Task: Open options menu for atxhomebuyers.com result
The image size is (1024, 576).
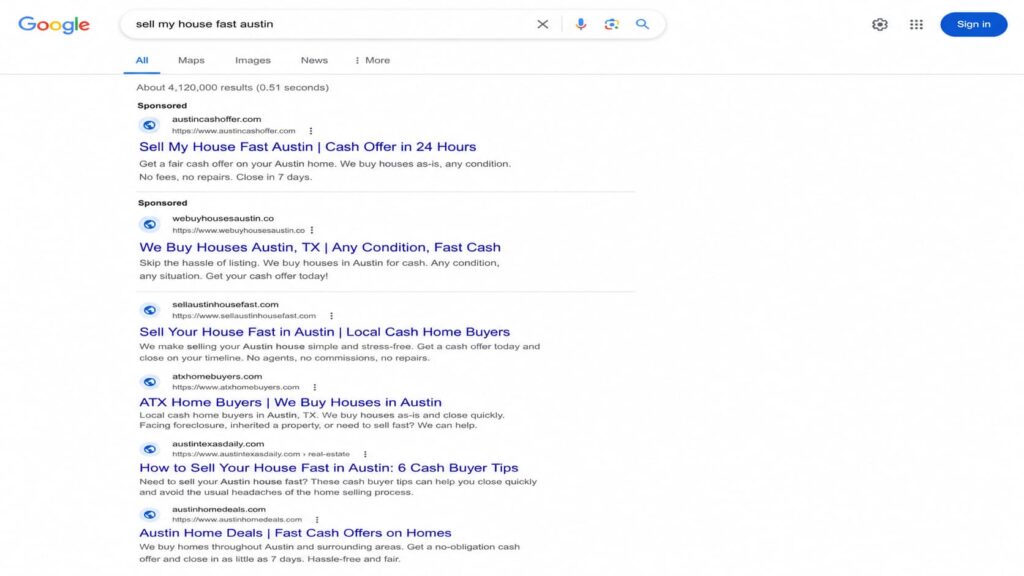Action: pos(315,387)
